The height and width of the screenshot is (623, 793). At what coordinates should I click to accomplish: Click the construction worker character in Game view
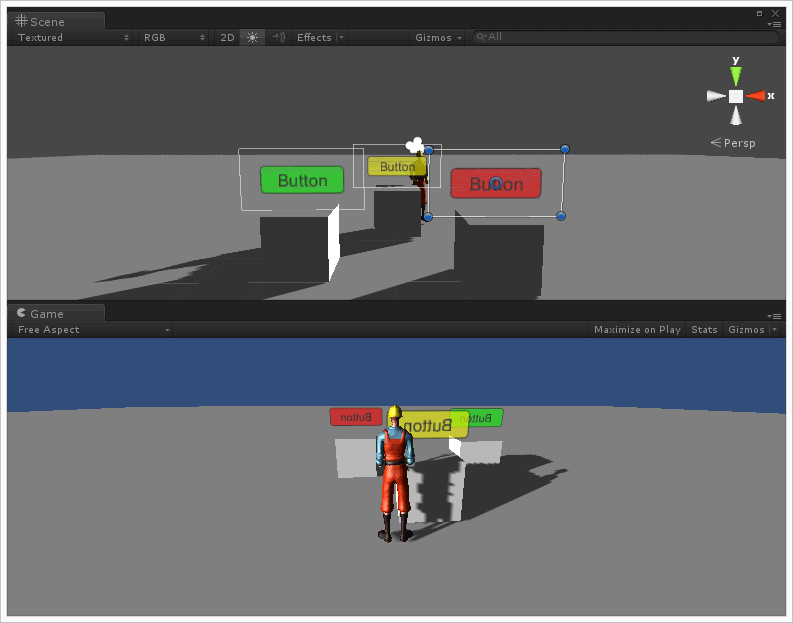tap(395, 473)
